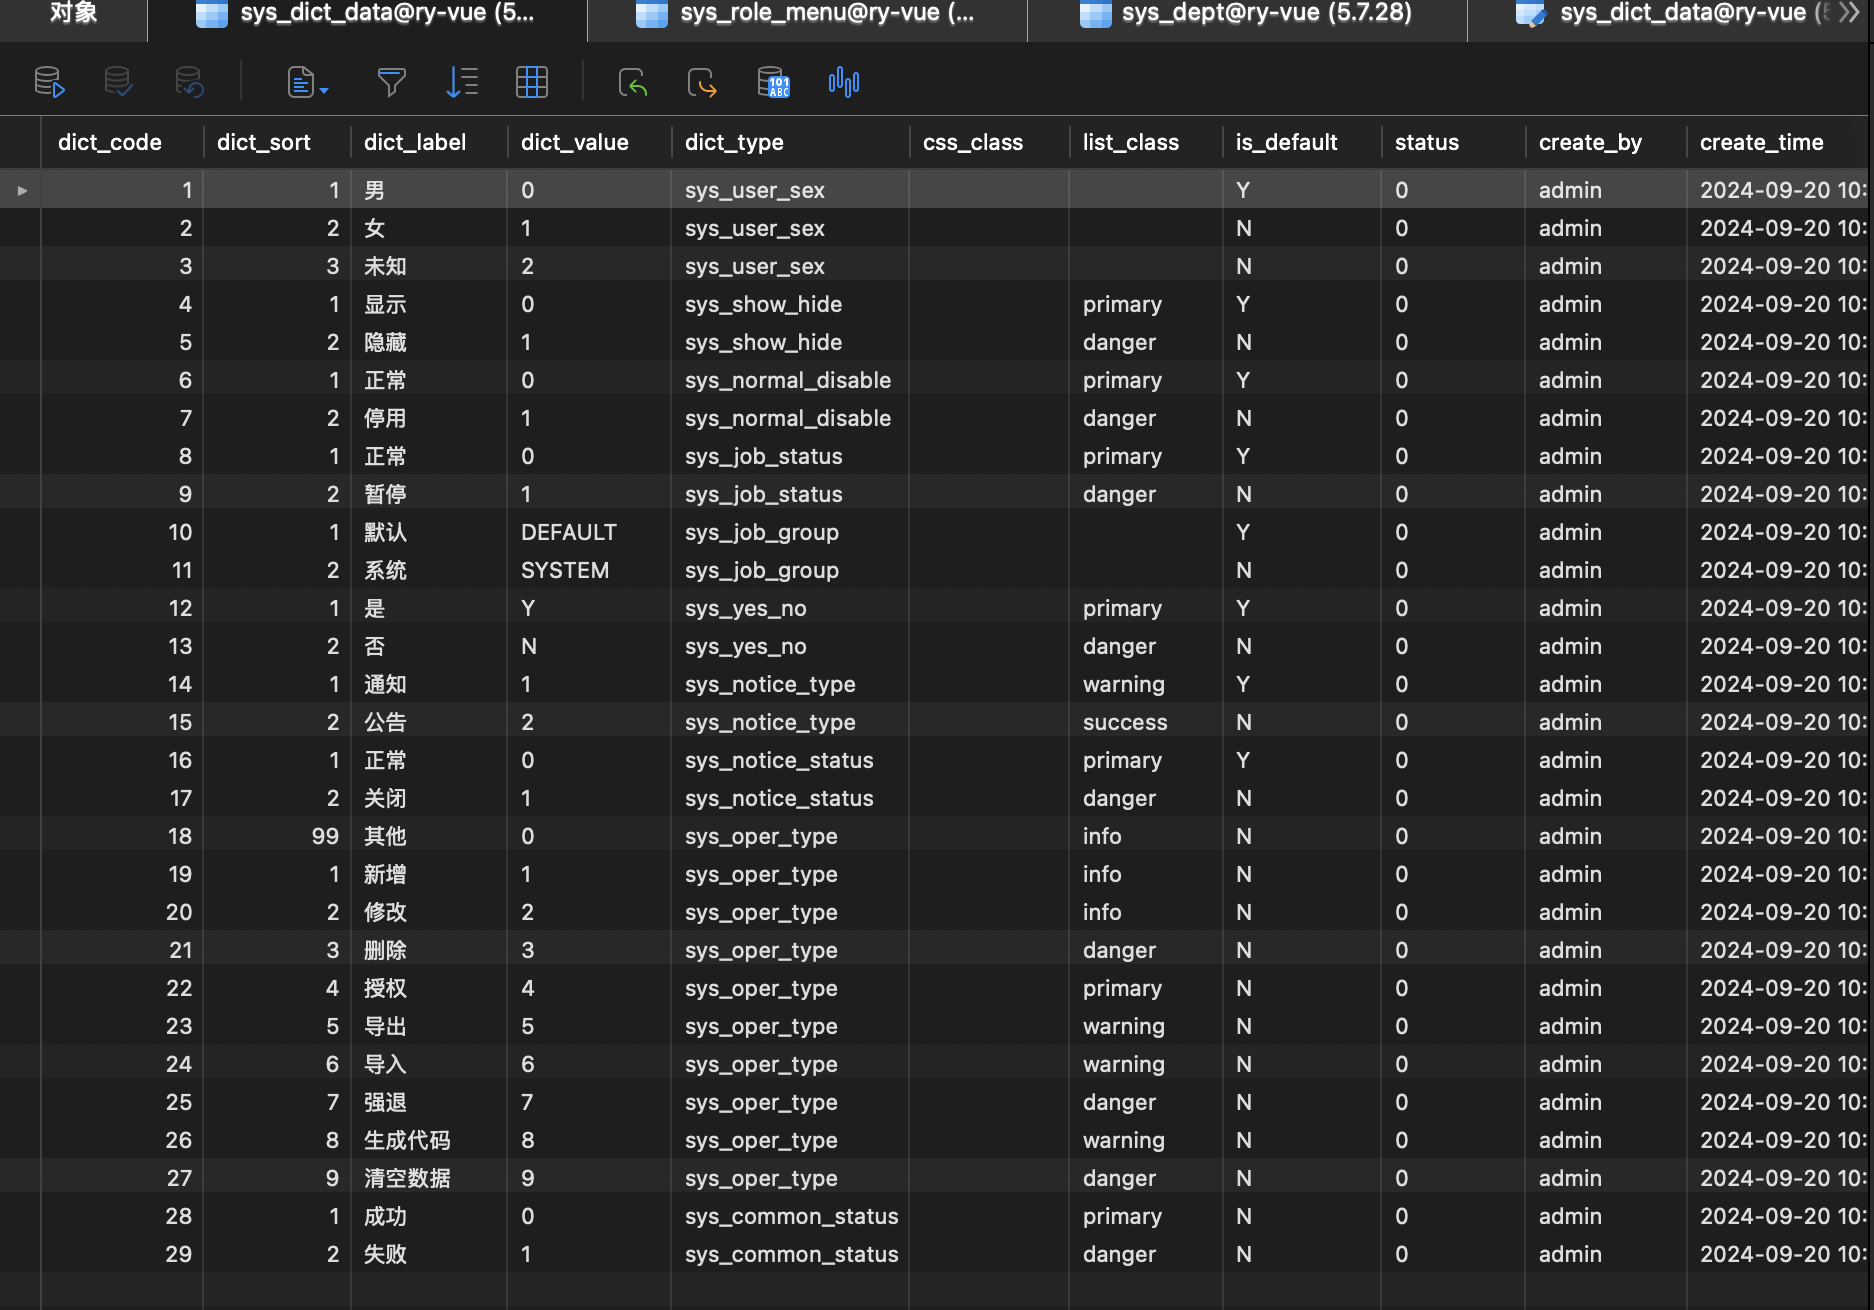Switch to the 对象 tab

point(74,14)
